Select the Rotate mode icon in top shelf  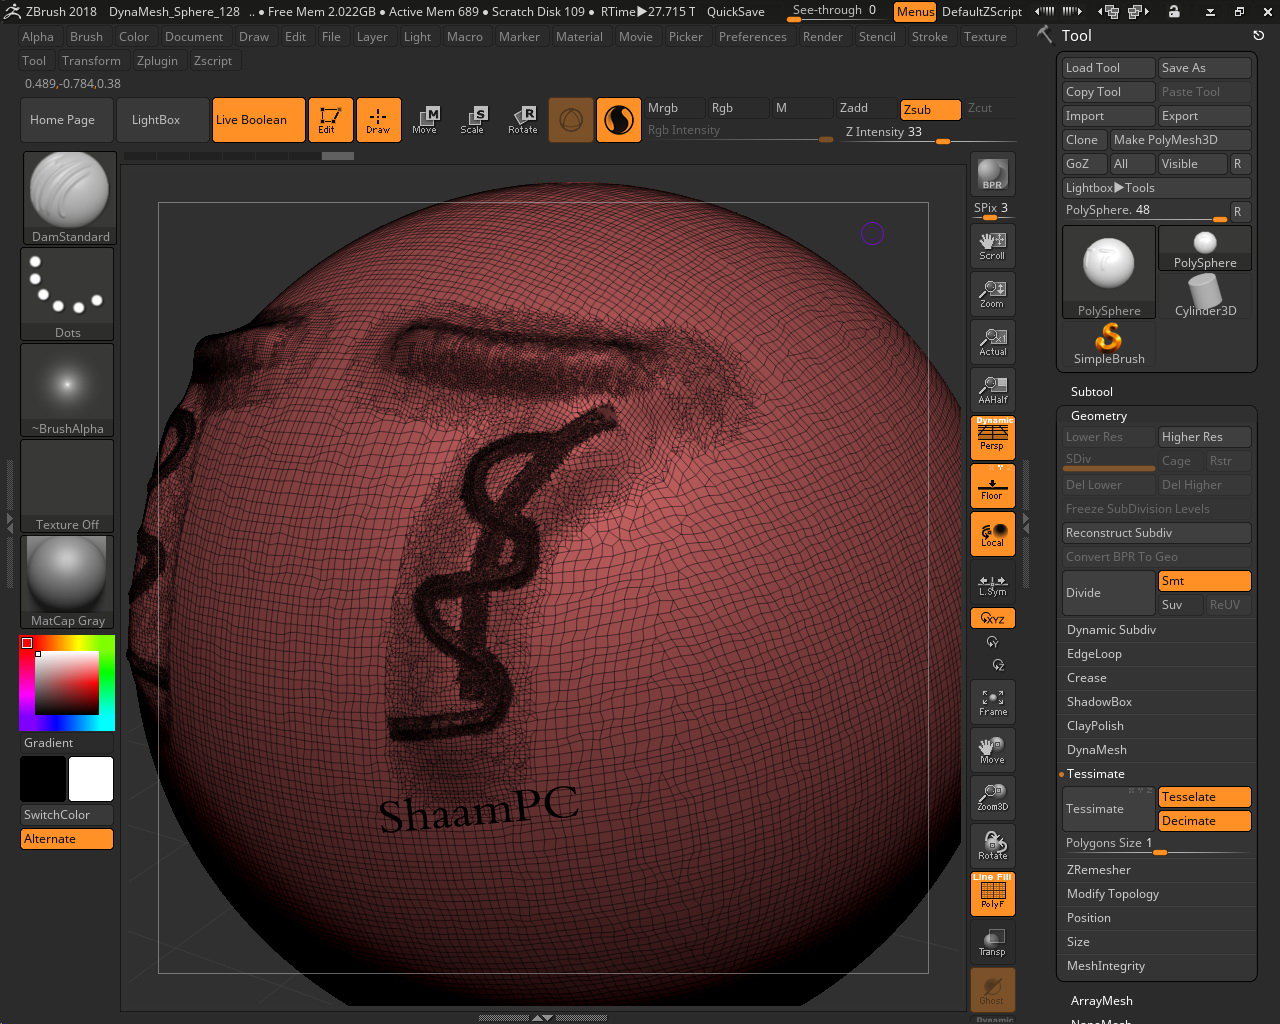(522, 120)
